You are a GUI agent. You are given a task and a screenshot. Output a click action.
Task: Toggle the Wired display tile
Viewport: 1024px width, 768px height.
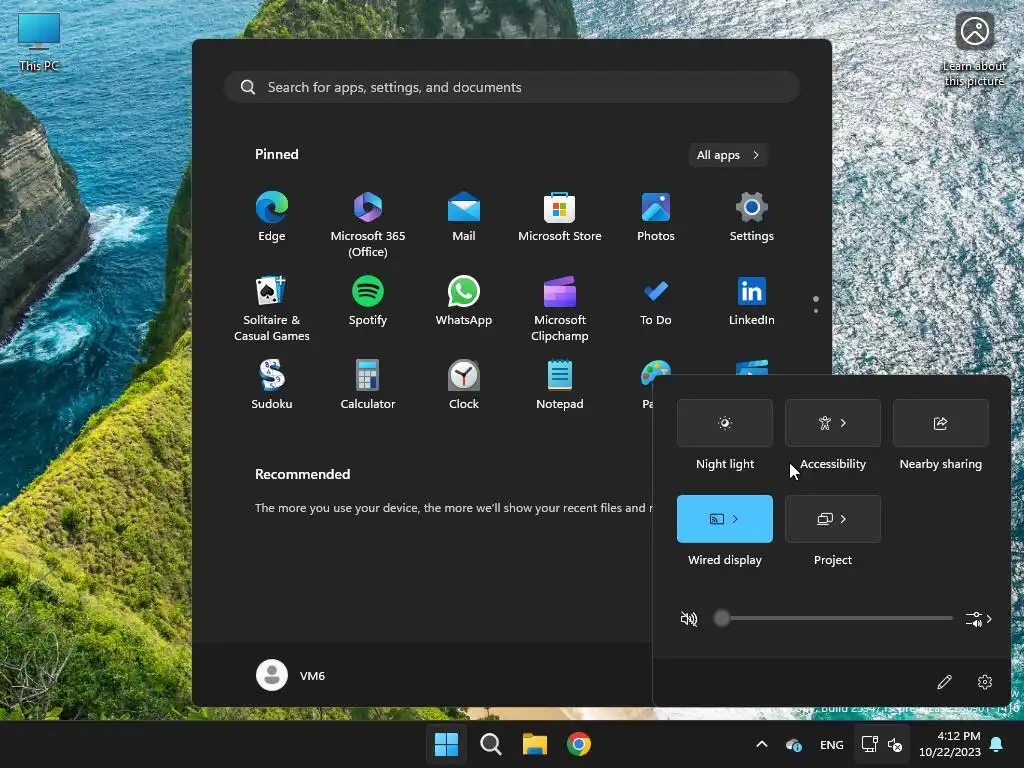[725, 519]
